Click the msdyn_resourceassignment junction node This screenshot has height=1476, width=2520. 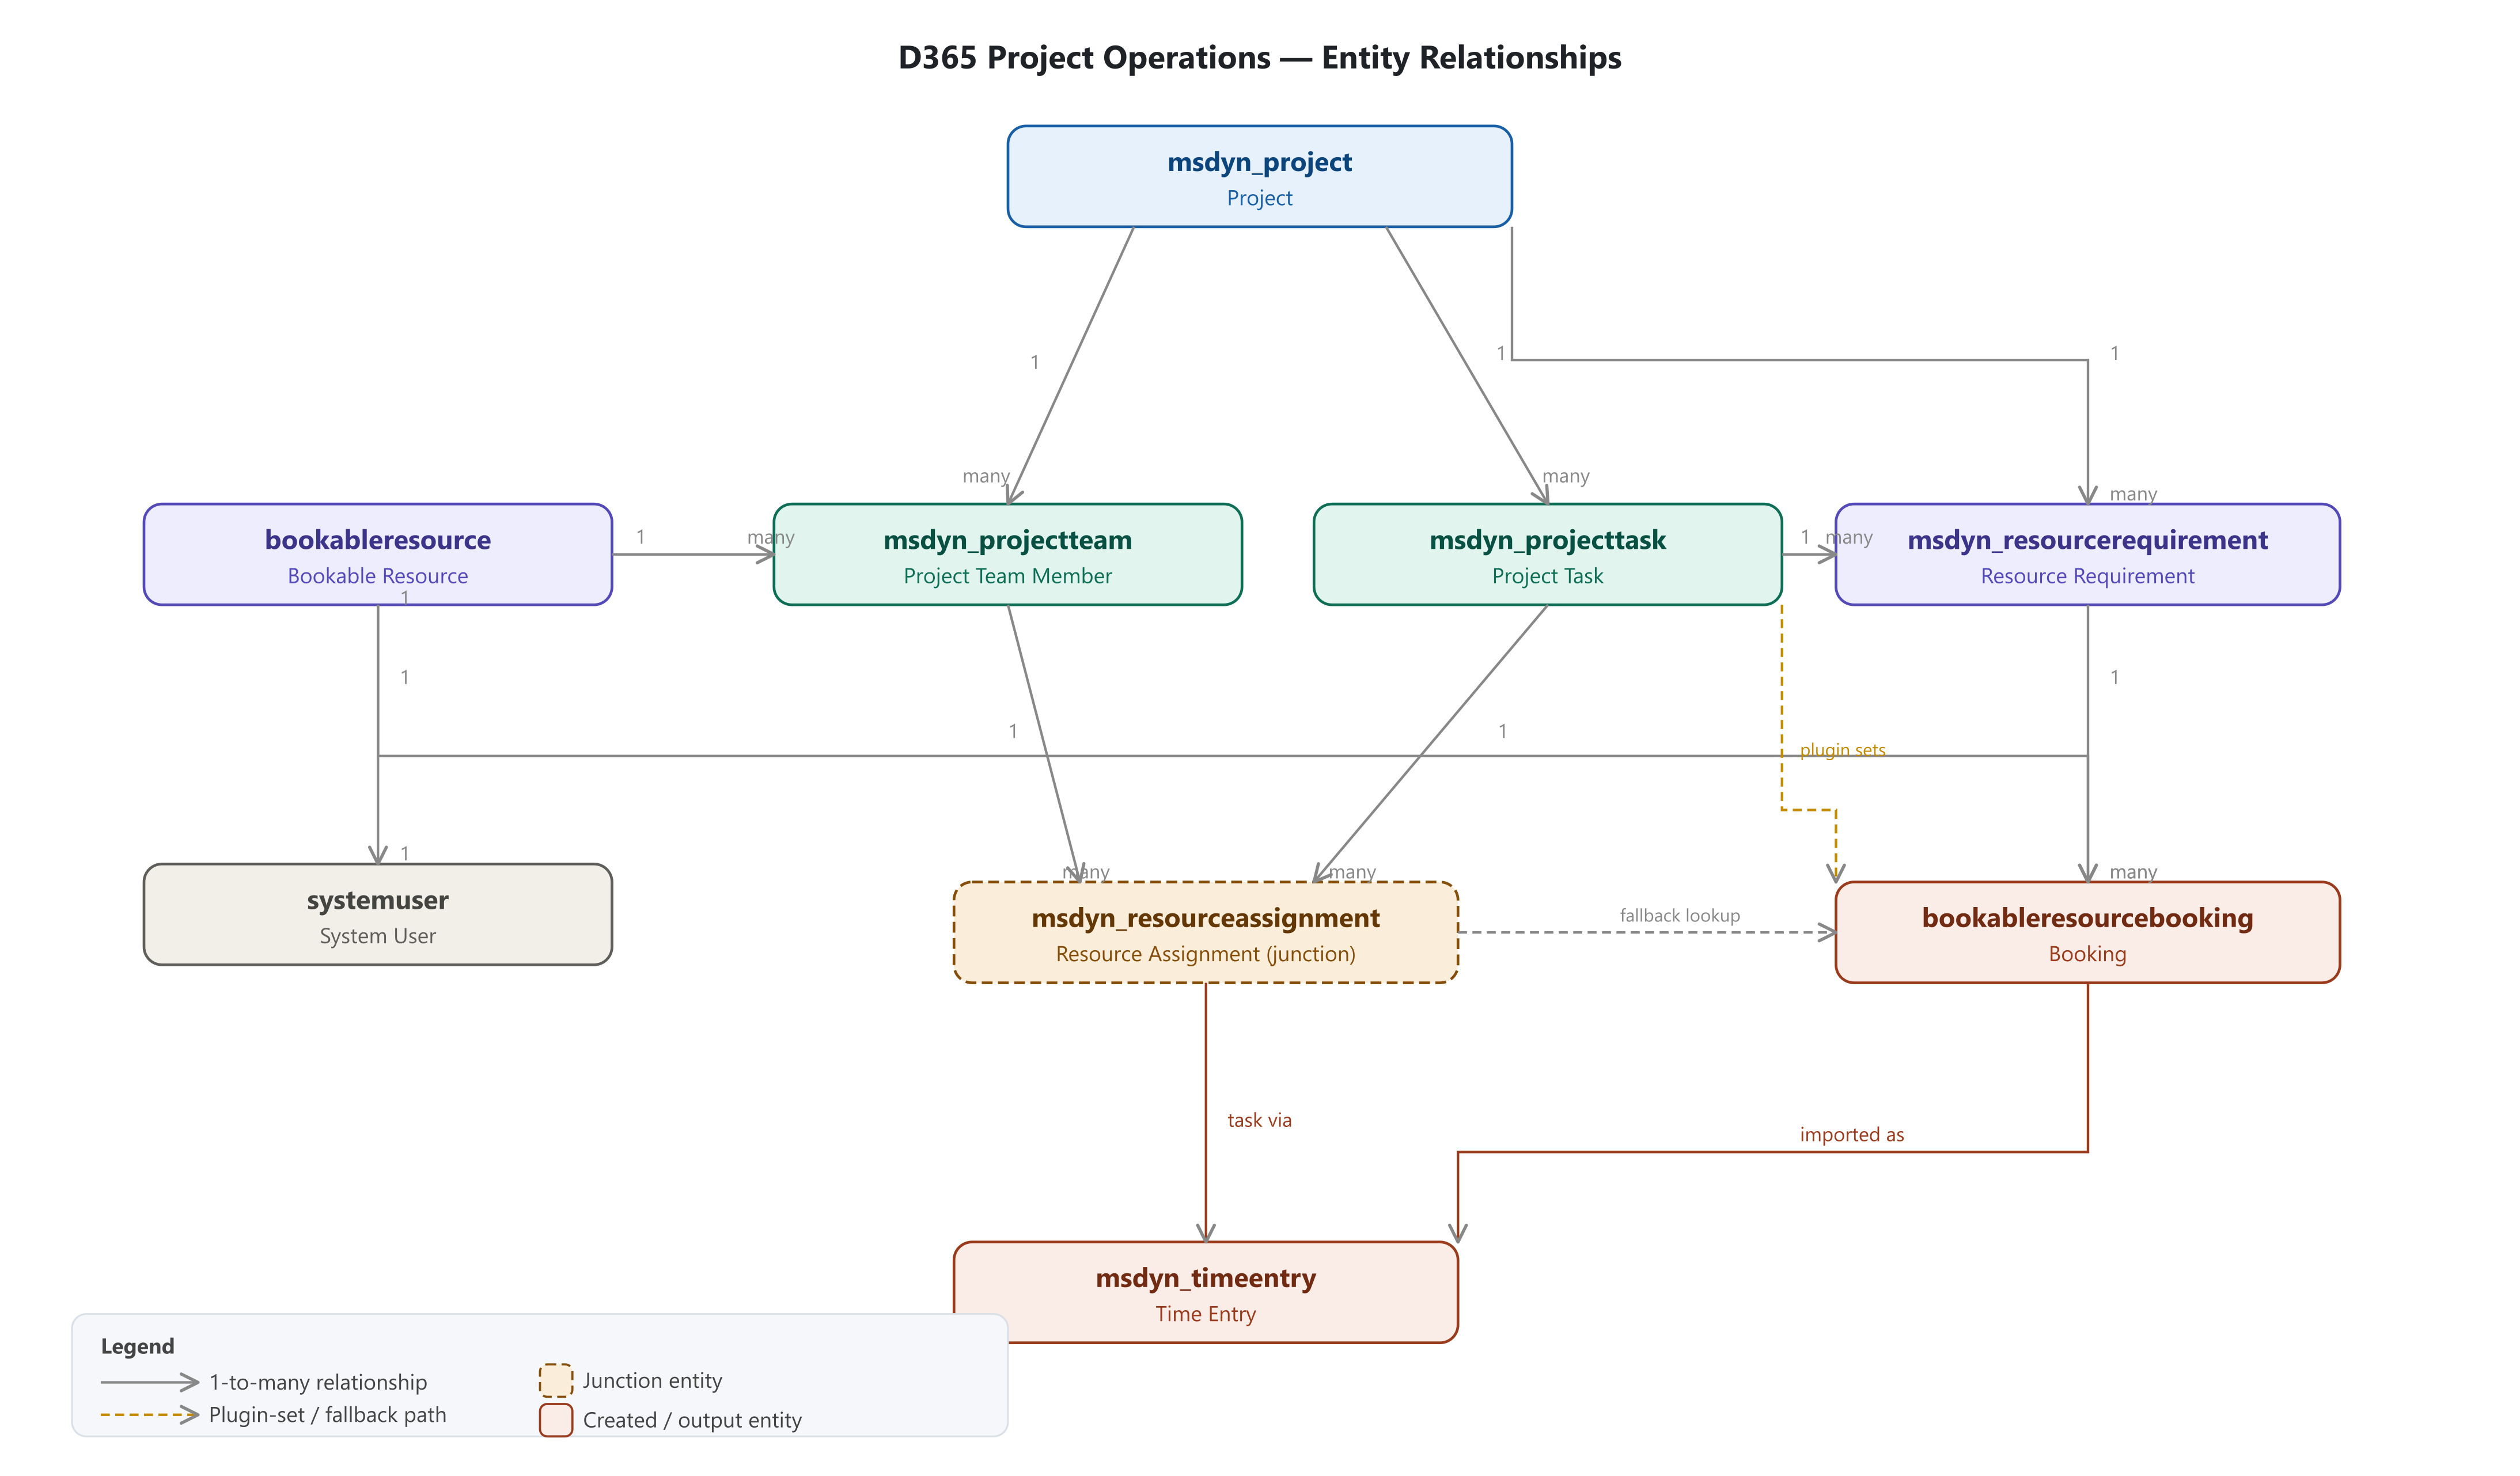pyautogui.click(x=1205, y=932)
